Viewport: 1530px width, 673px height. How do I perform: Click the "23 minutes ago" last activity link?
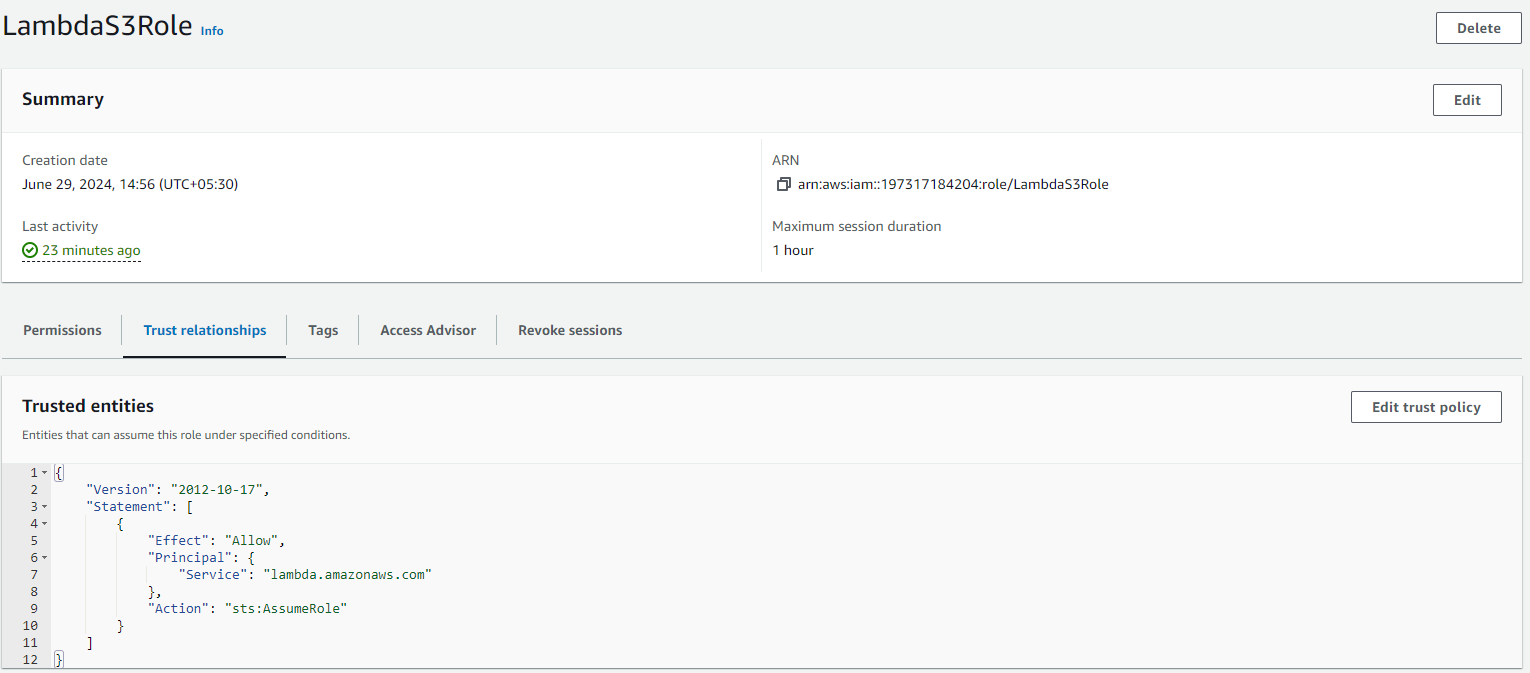click(90, 250)
